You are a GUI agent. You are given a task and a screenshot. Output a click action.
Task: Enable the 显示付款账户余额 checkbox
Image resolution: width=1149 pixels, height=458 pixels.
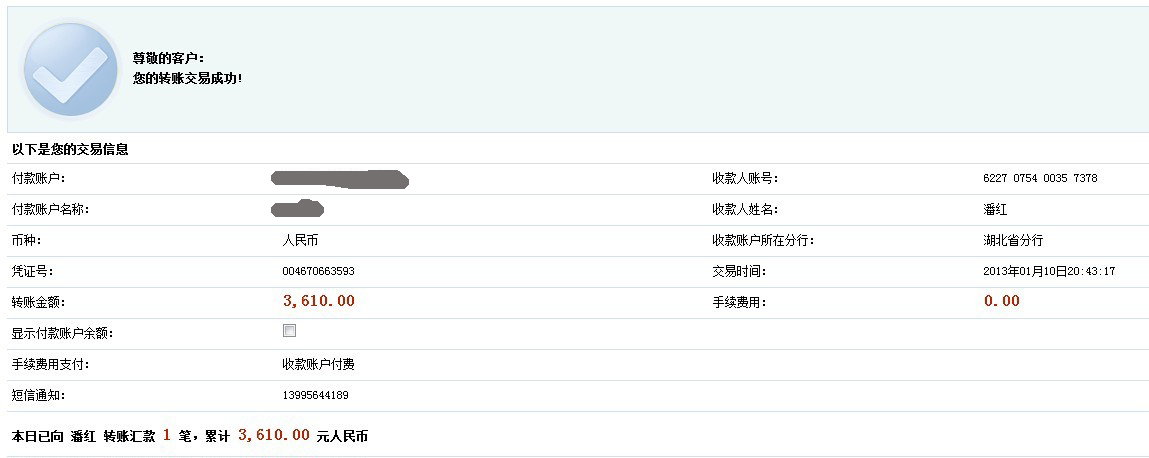coord(289,330)
